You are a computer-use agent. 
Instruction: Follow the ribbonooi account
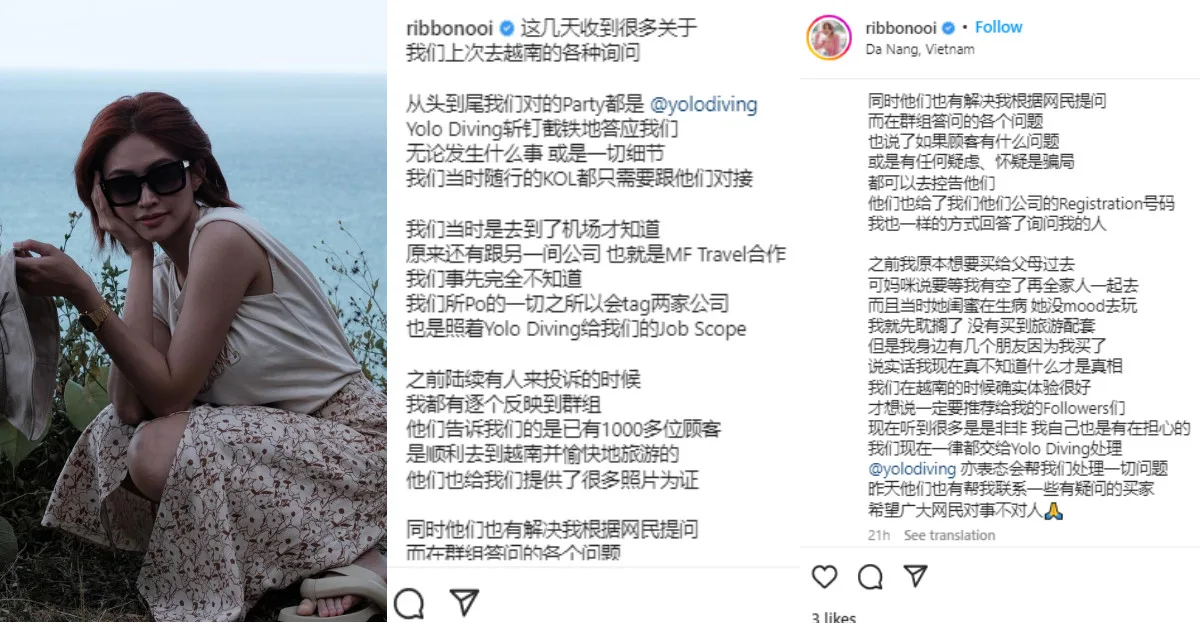(x=998, y=28)
